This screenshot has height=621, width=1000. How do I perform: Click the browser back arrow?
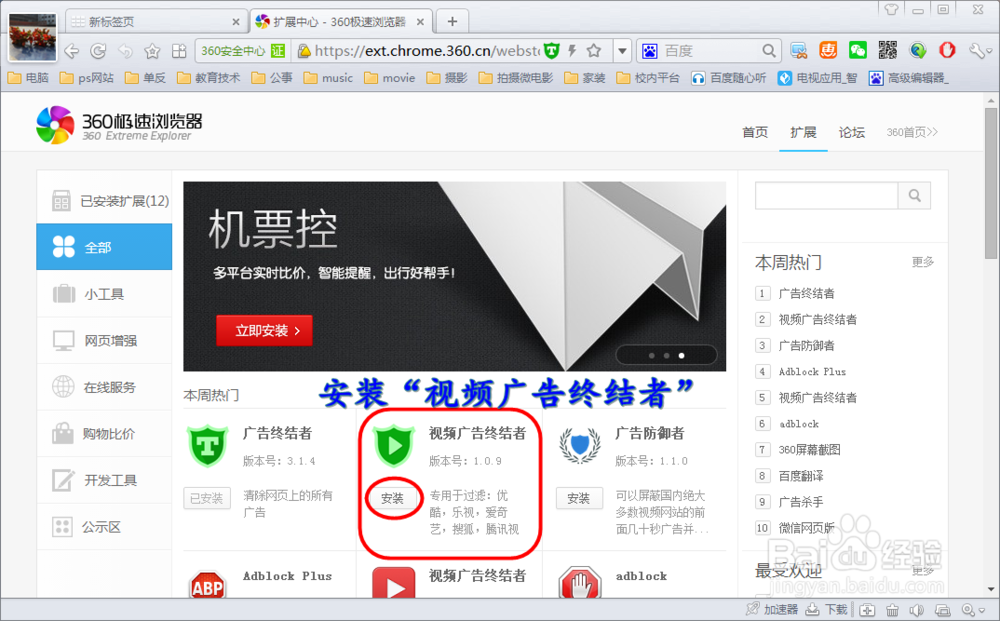point(72,51)
